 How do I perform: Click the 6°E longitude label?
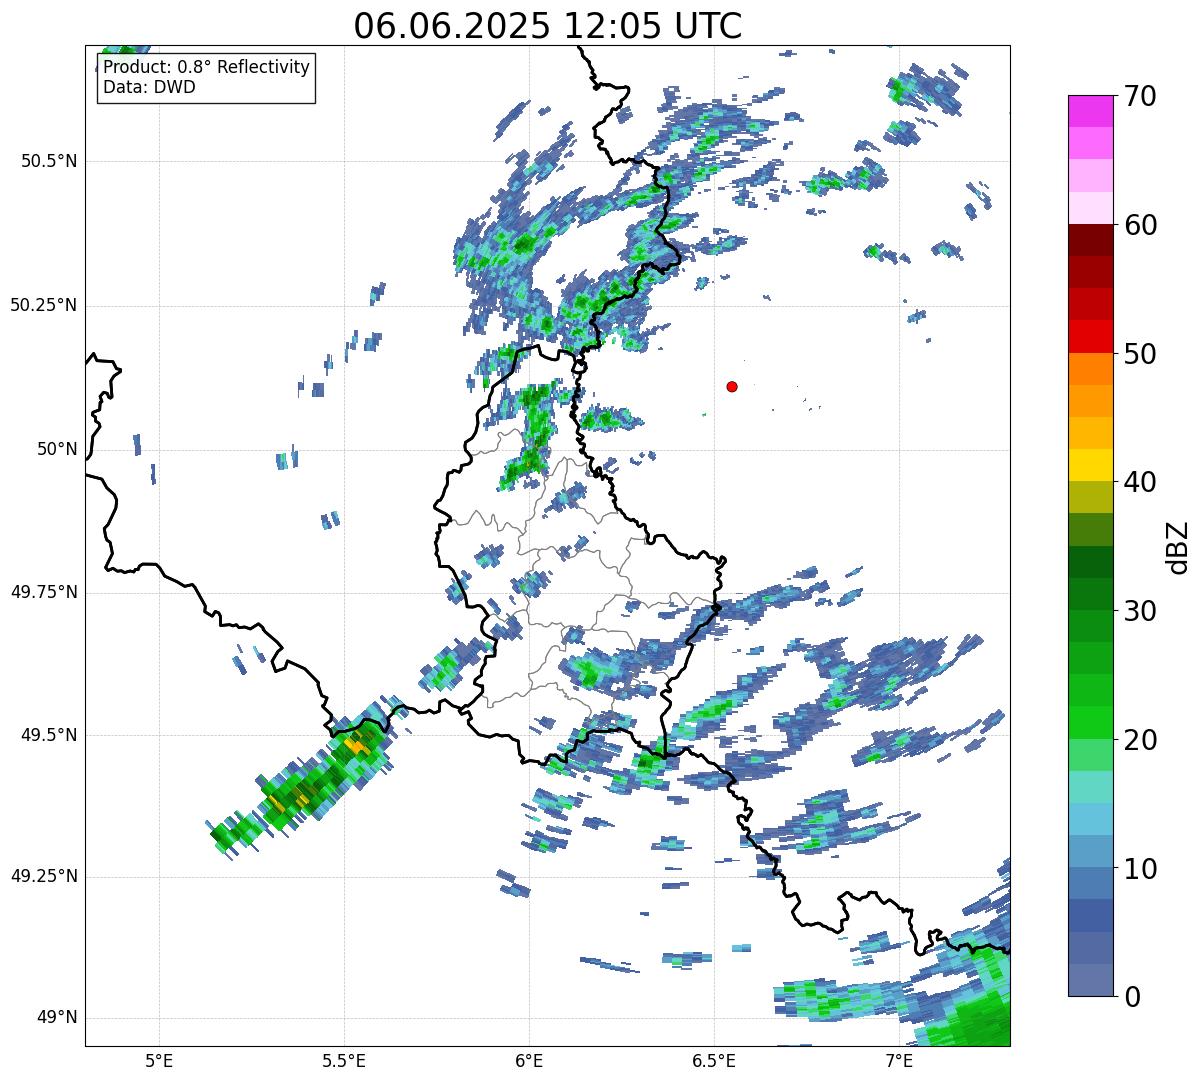click(529, 1061)
